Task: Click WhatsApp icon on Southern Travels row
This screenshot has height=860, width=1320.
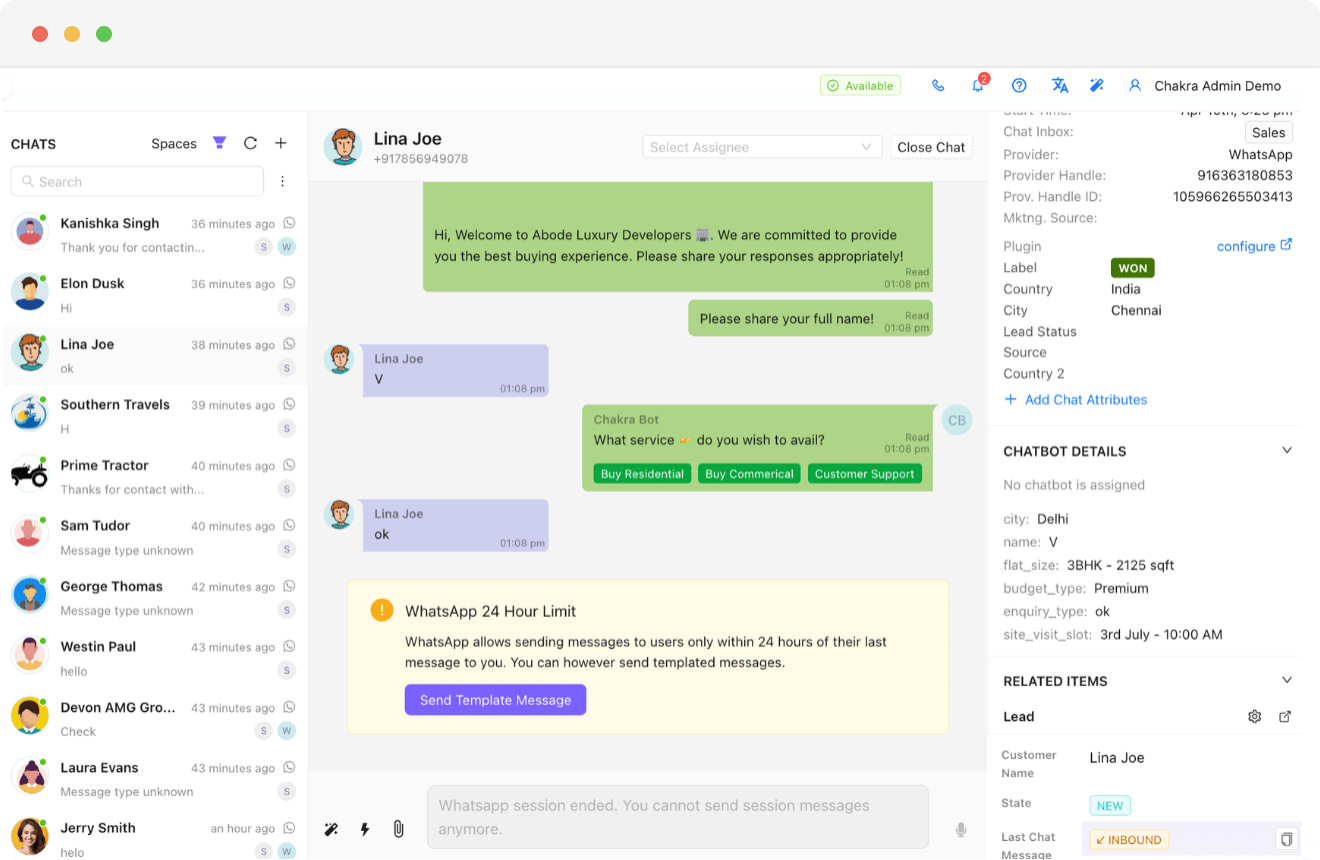Action: 289,404
